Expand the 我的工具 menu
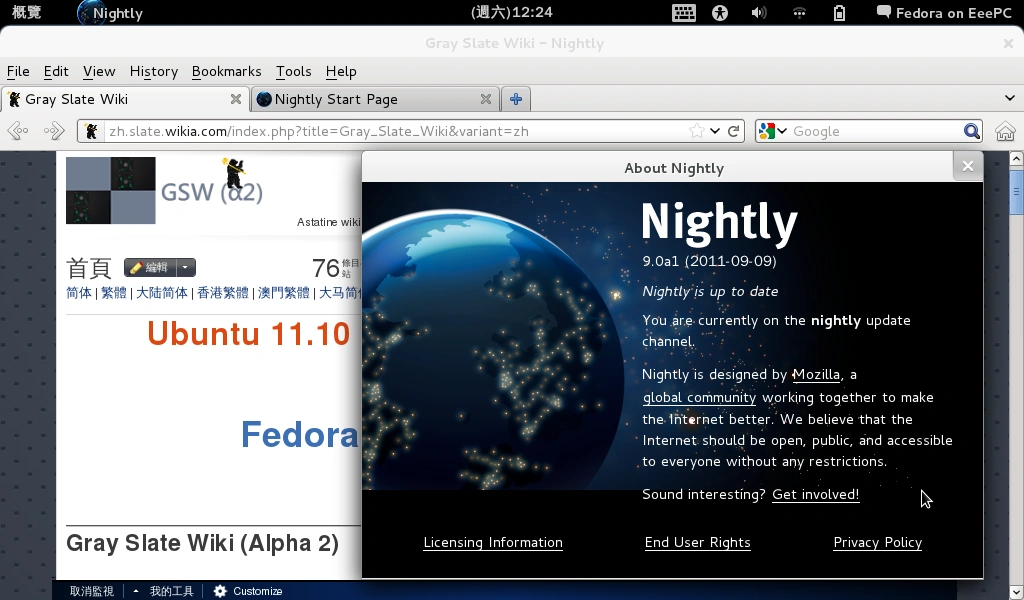 (170, 590)
